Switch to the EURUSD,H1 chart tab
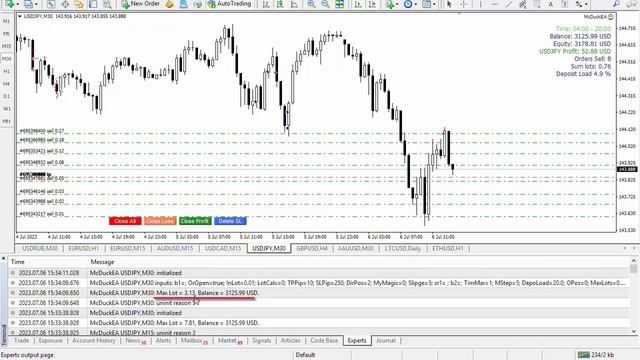Image resolution: width=640 pixels, height=360 pixels. point(83,248)
